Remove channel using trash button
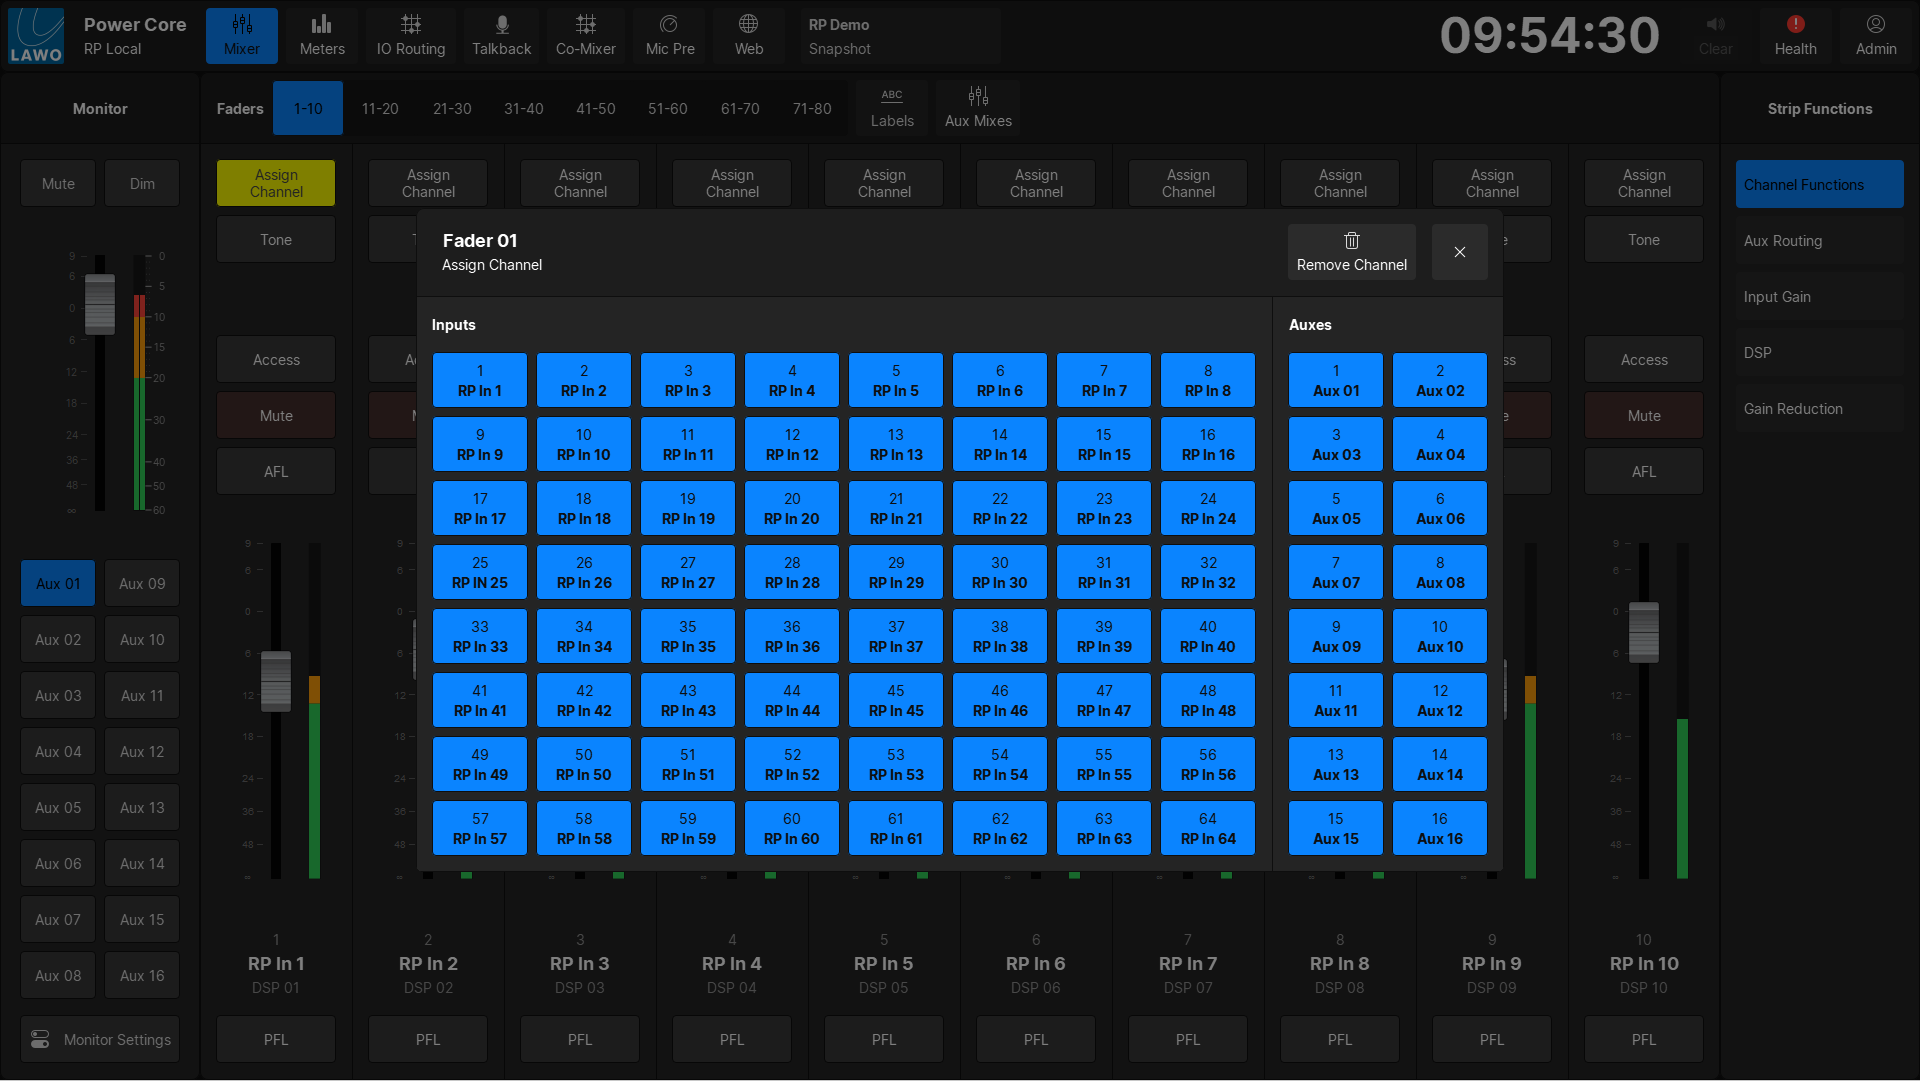 click(x=1351, y=251)
